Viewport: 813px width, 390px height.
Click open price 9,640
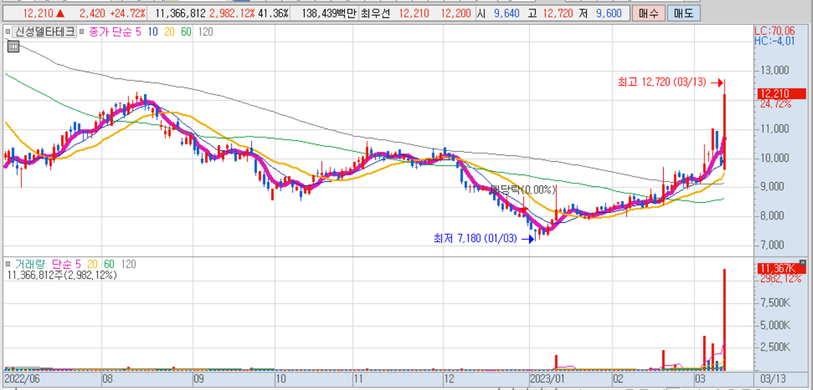[508, 13]
